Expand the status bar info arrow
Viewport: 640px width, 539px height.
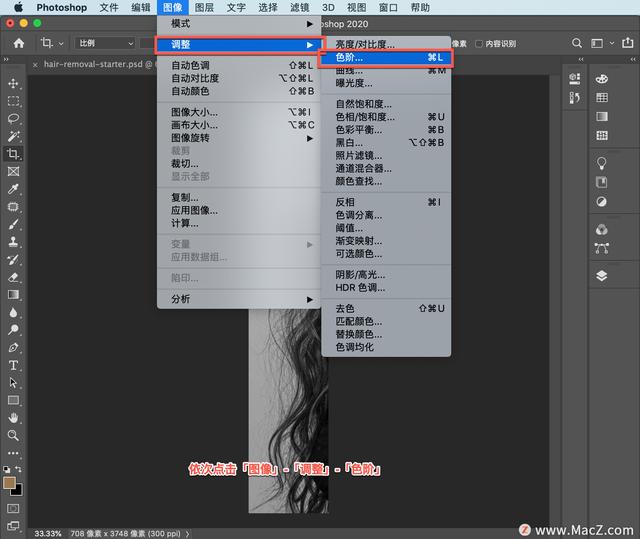point(187,533)
